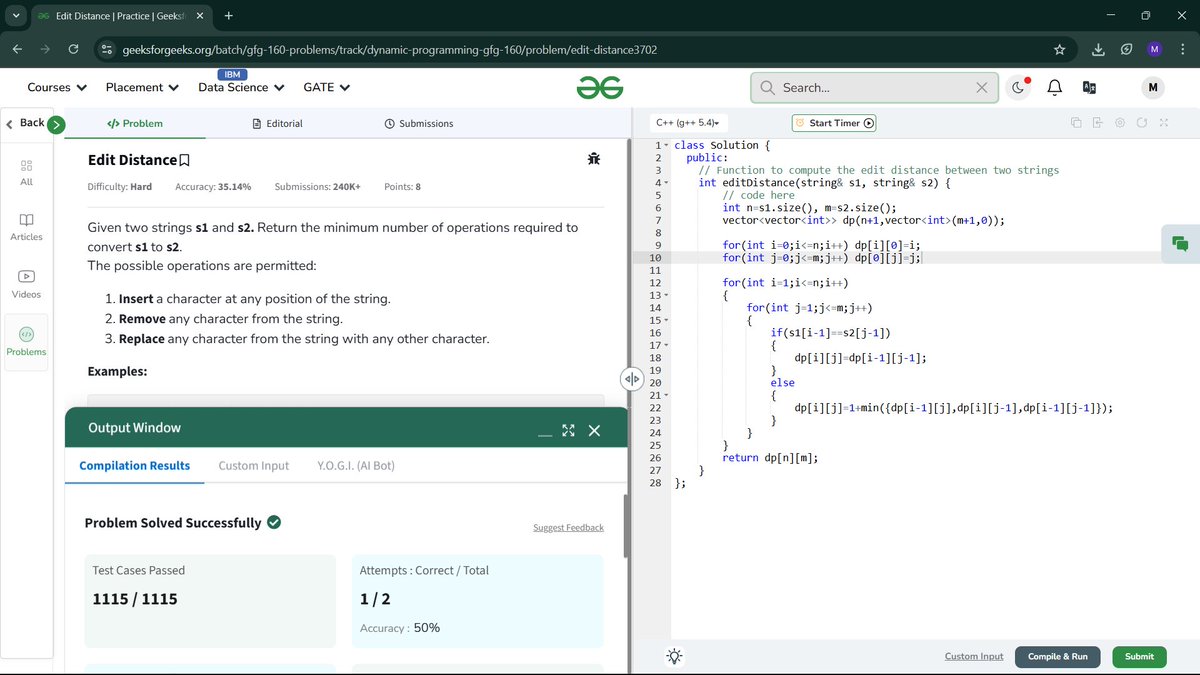The width and height of the screenshot is (1200, 675).
Task: Click the Accuracy: 35.14% text
Action: 213,187
